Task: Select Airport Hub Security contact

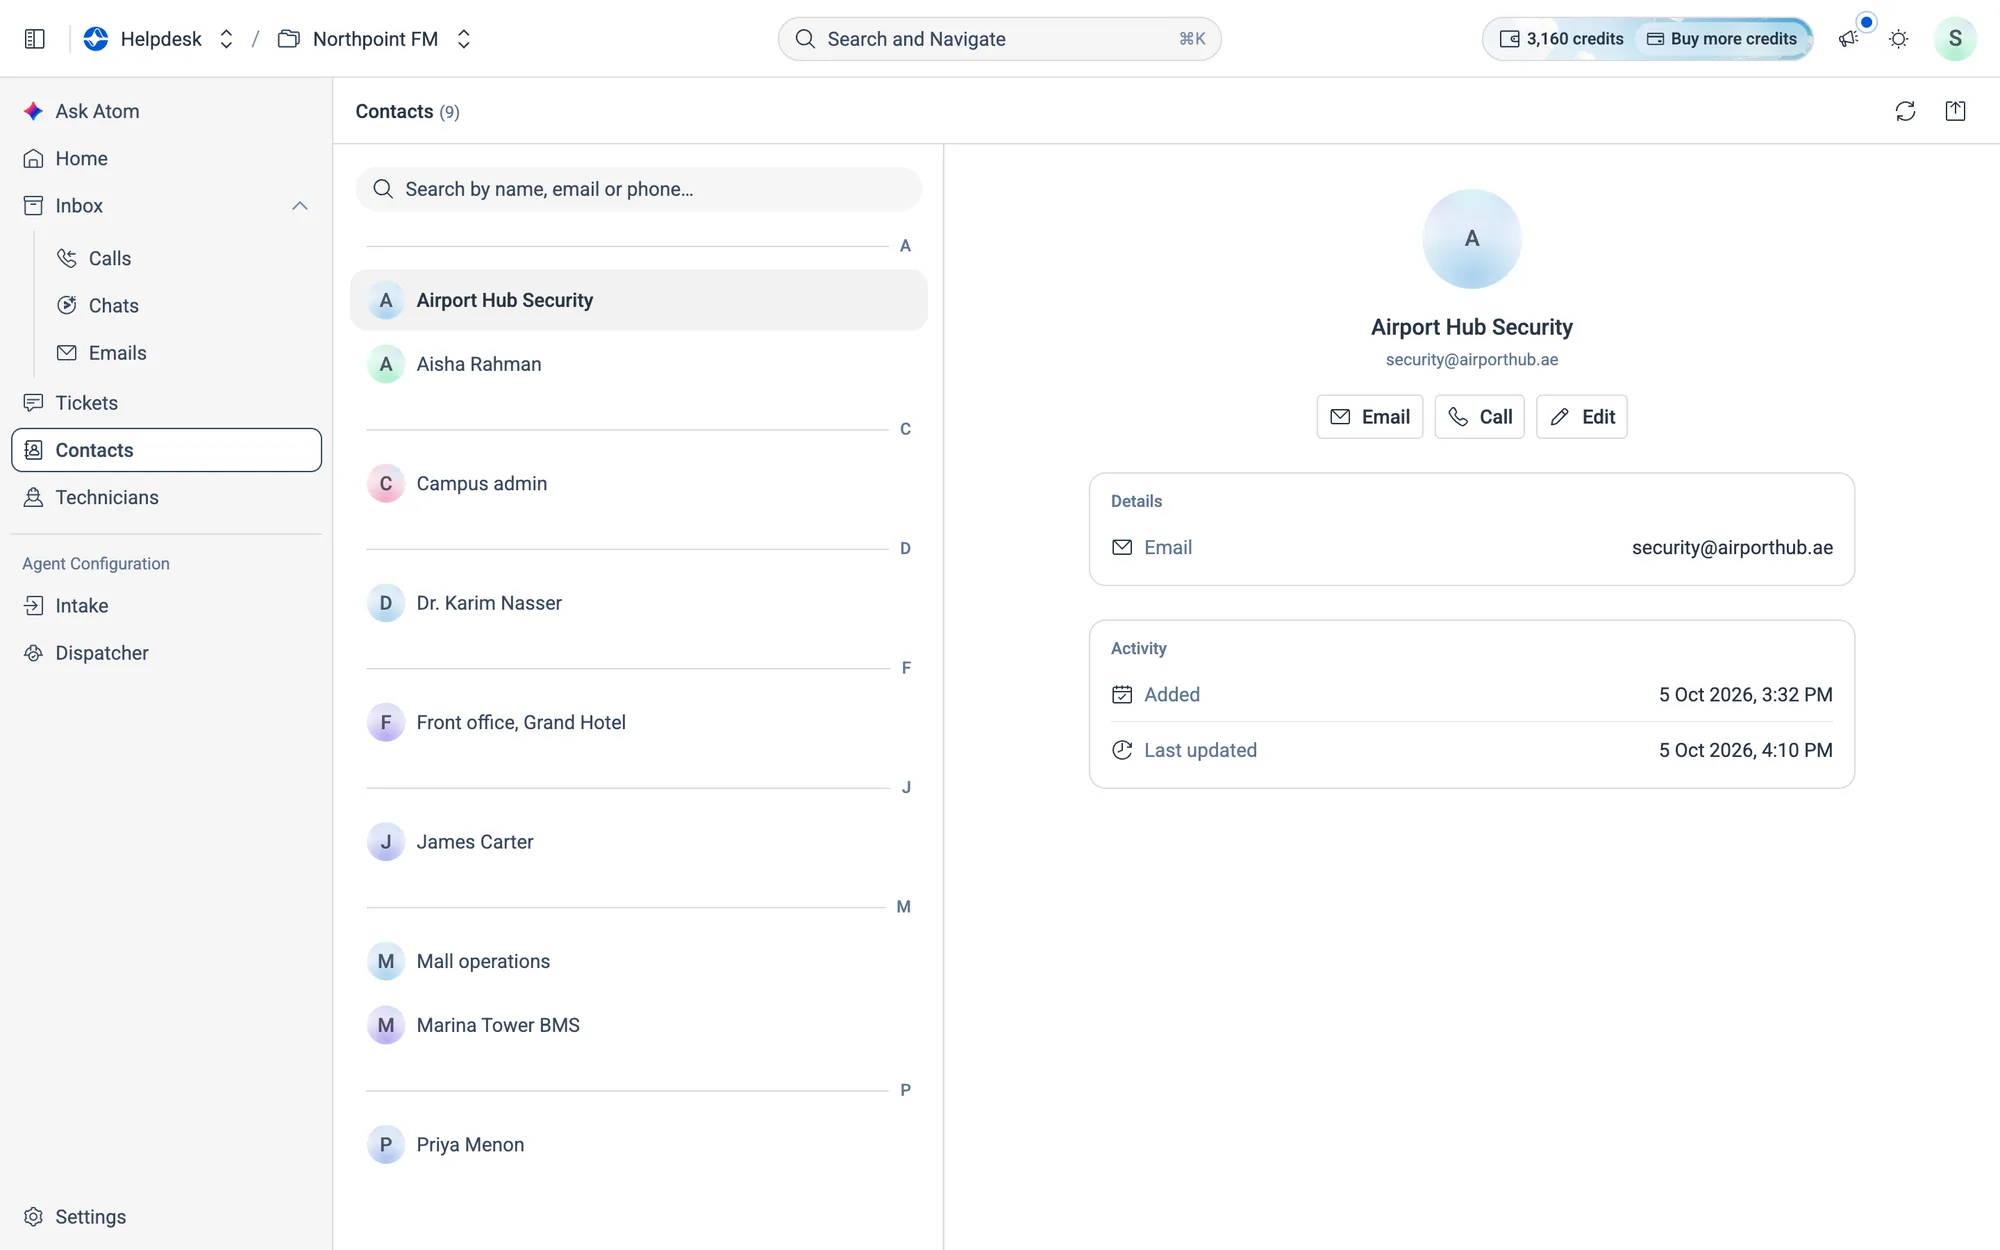Action: (638, 300)
